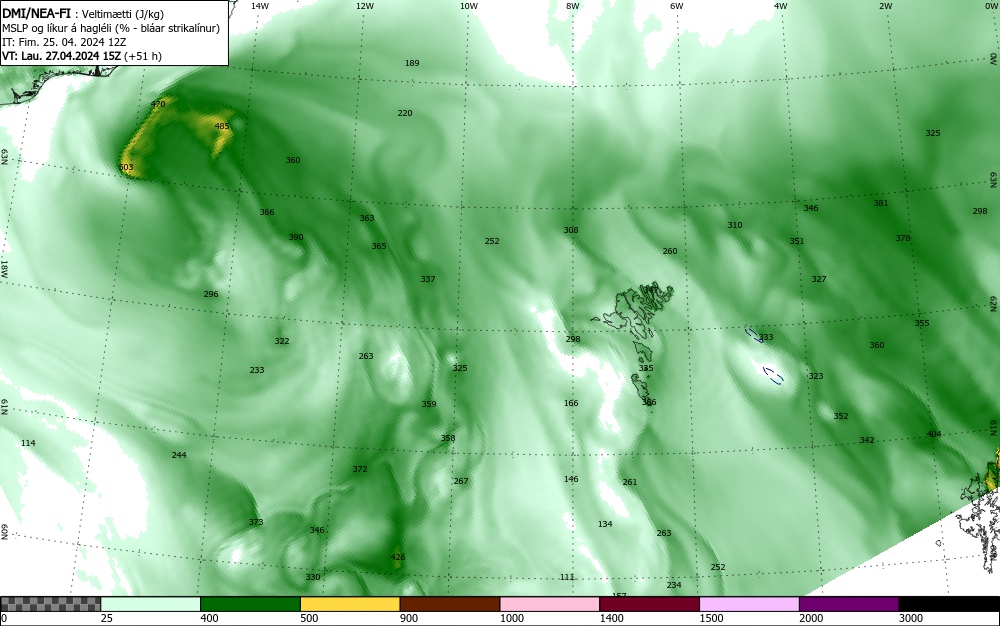Viewport: 1000px width, 626px height.
Task: Click the 322 value on the map
Action: pos(282,341)
